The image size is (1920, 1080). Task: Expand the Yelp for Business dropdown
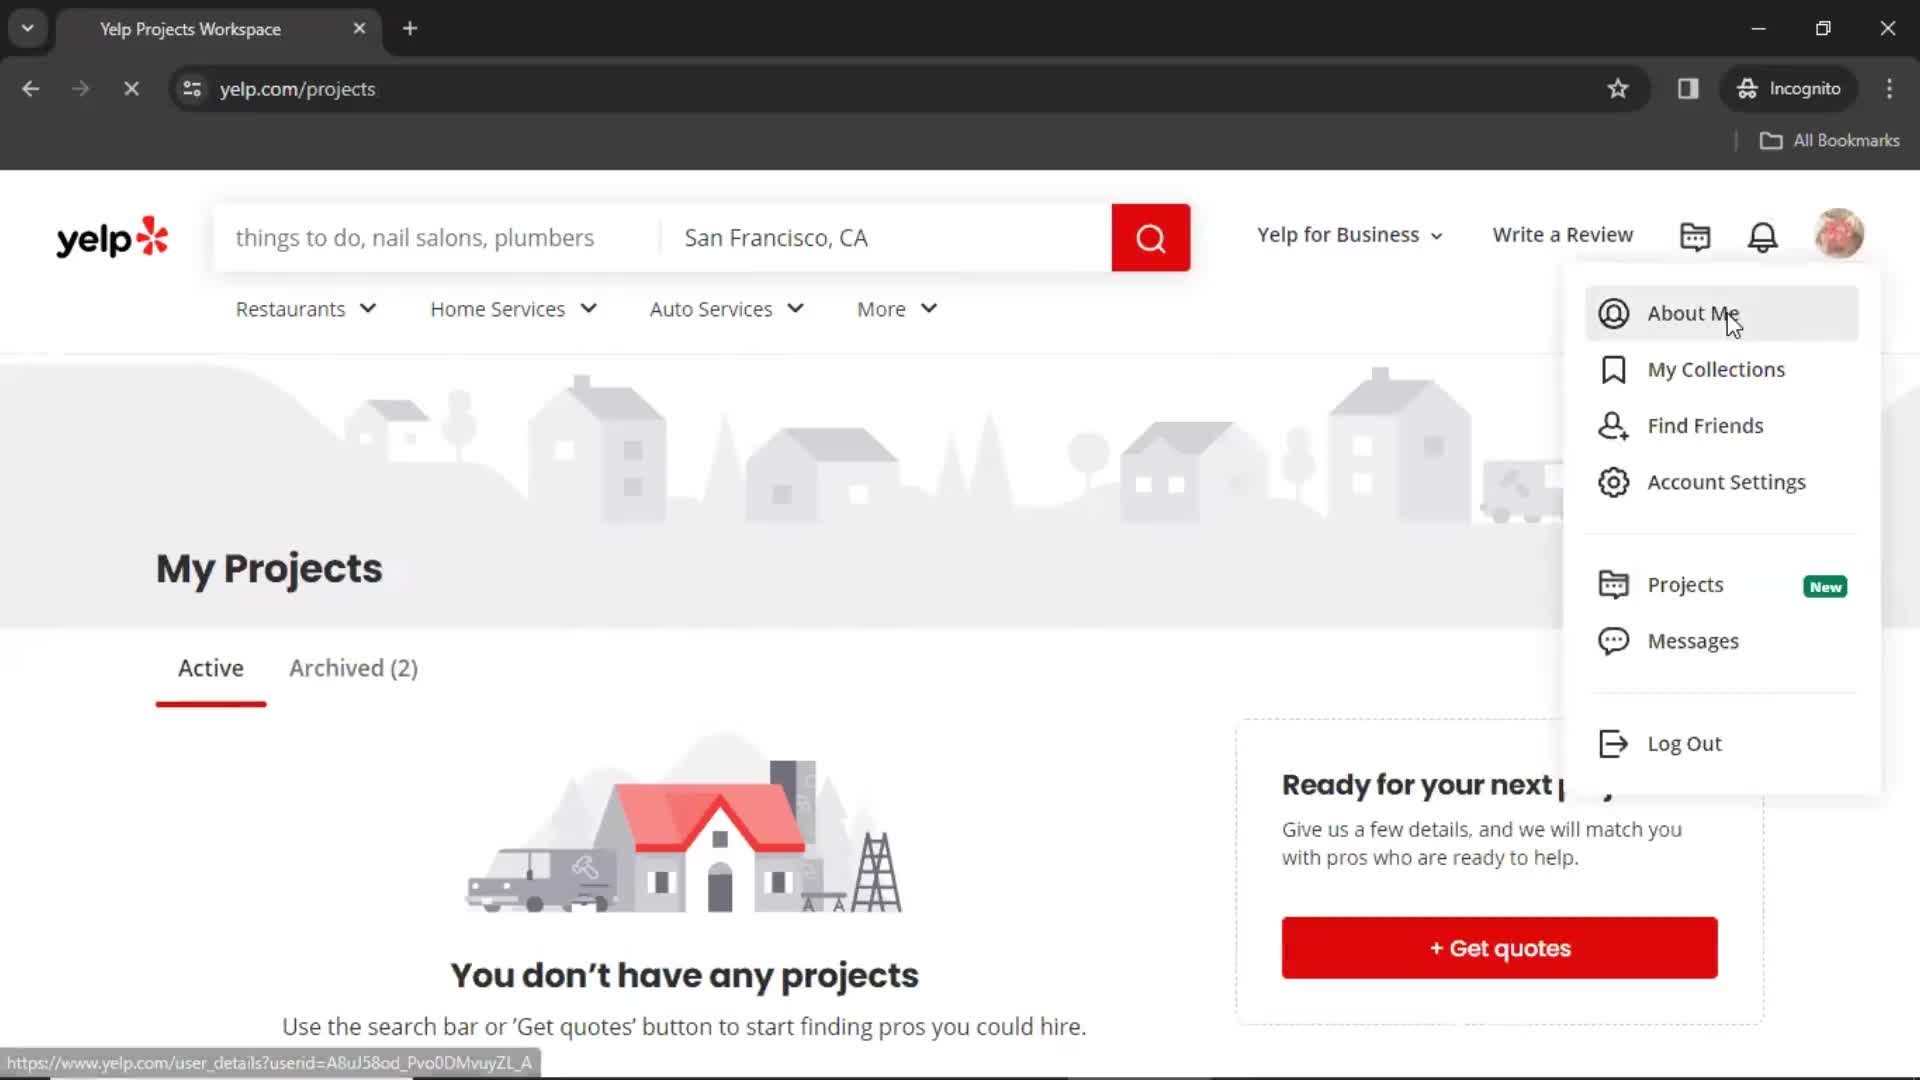coord(1346,235)
